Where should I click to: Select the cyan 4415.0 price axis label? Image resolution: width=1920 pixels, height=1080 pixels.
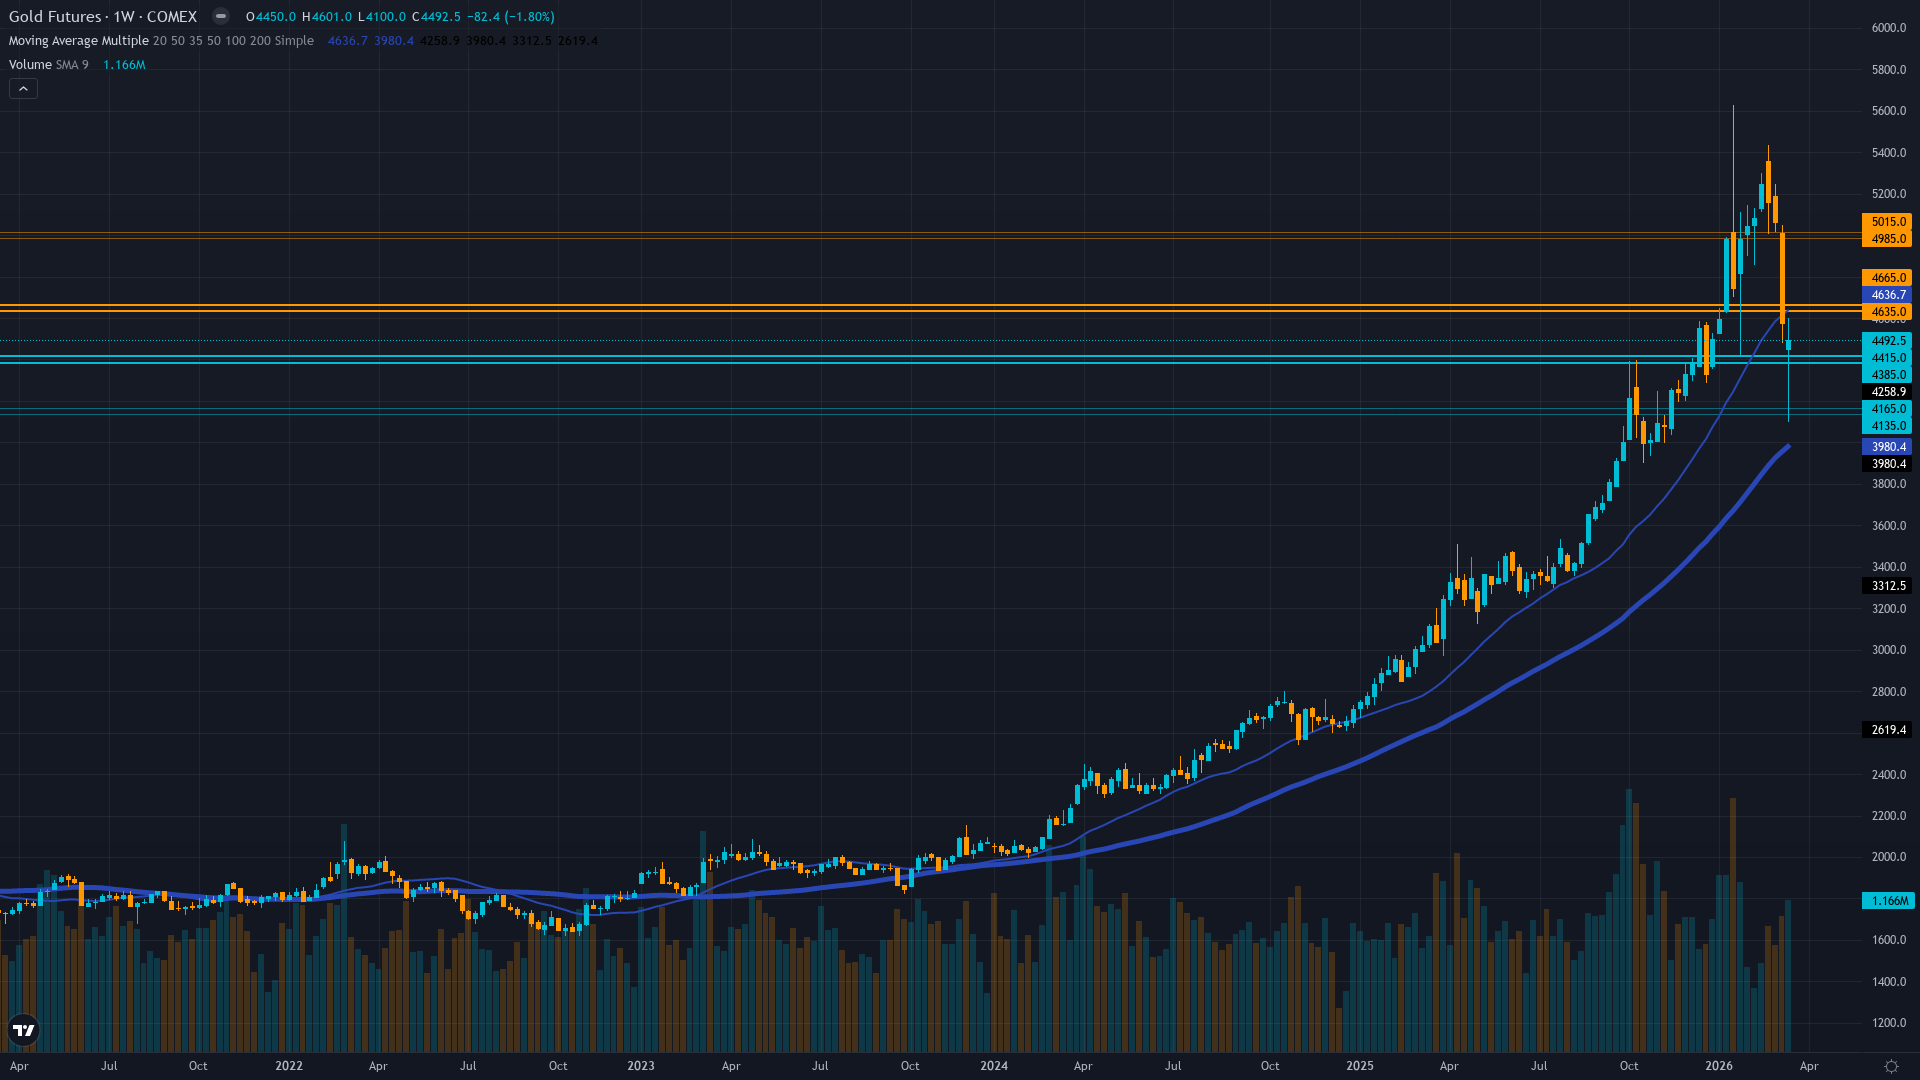click(1887, 358)
